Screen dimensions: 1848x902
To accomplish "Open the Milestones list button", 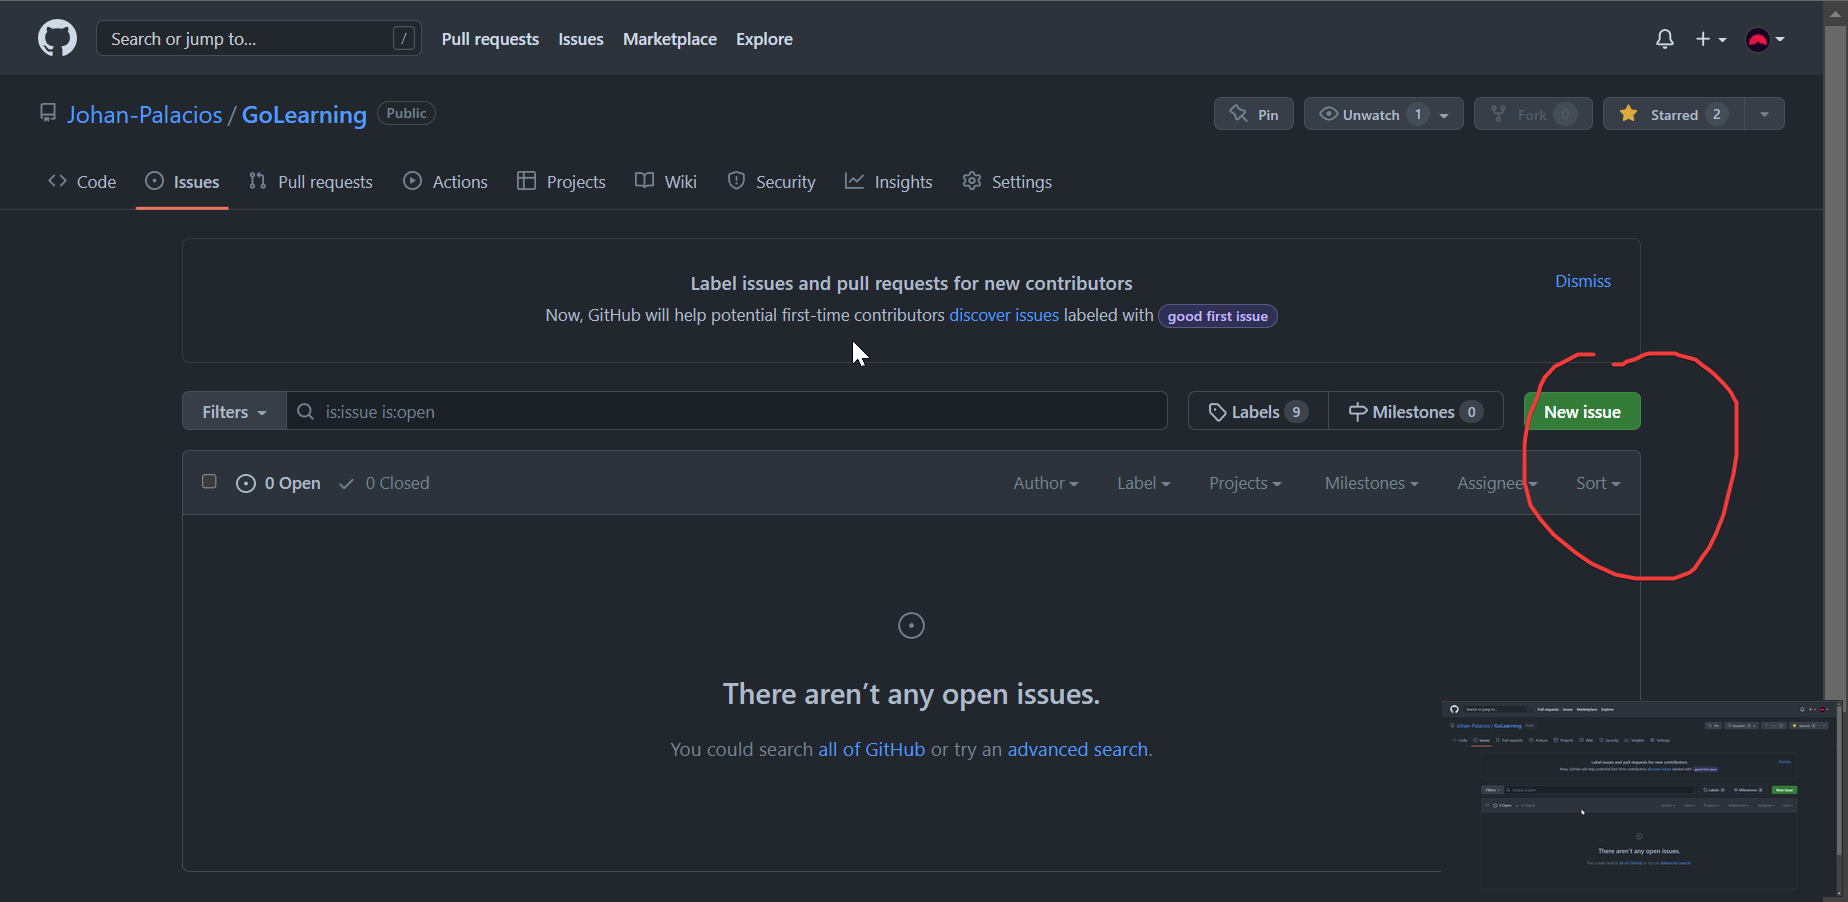I will 1416,411.
